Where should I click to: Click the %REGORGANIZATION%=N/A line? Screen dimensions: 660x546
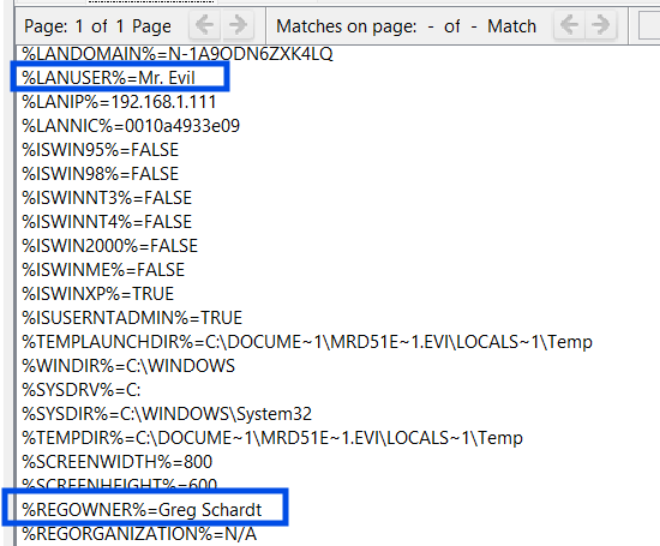(140, 534)
